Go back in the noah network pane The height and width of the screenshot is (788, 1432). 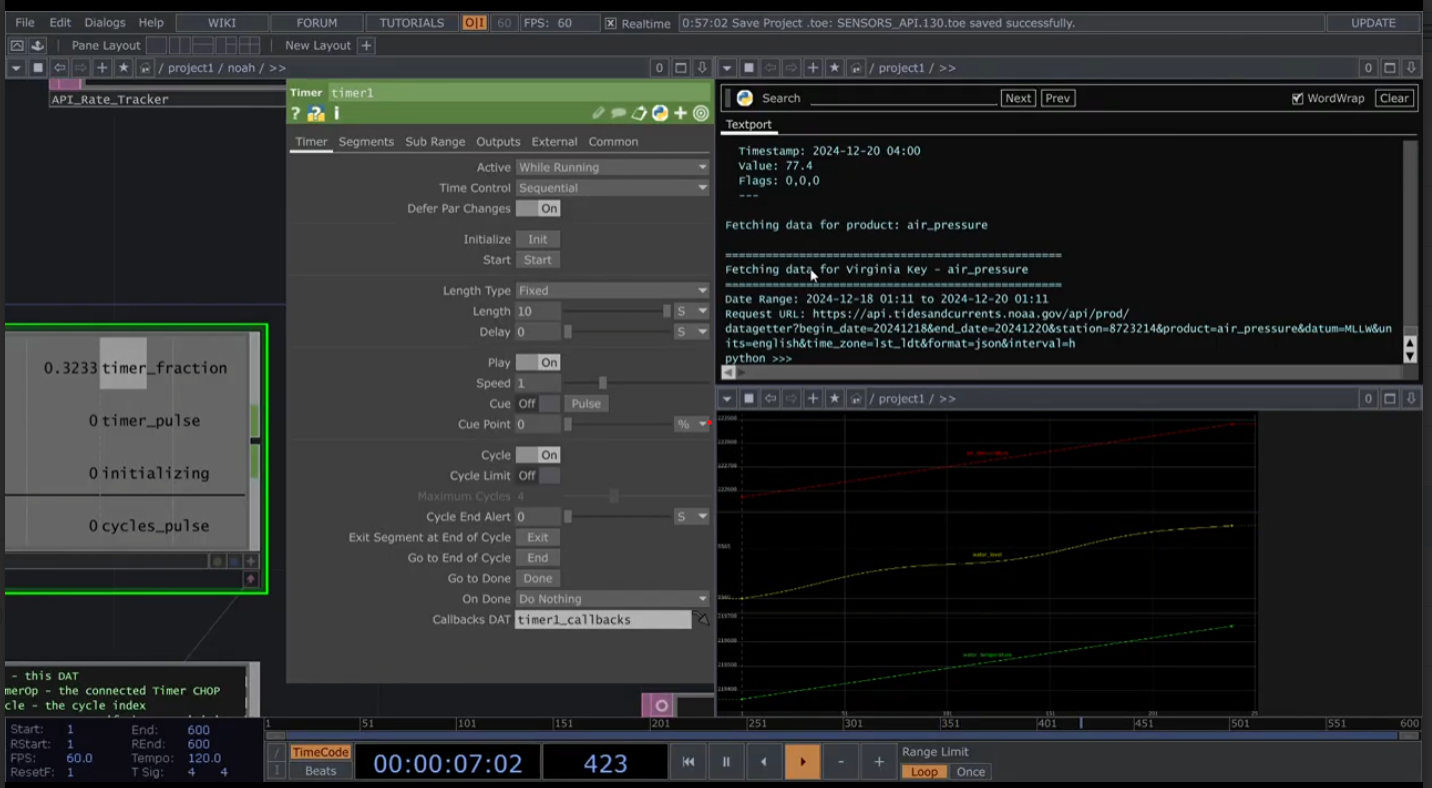60,68
